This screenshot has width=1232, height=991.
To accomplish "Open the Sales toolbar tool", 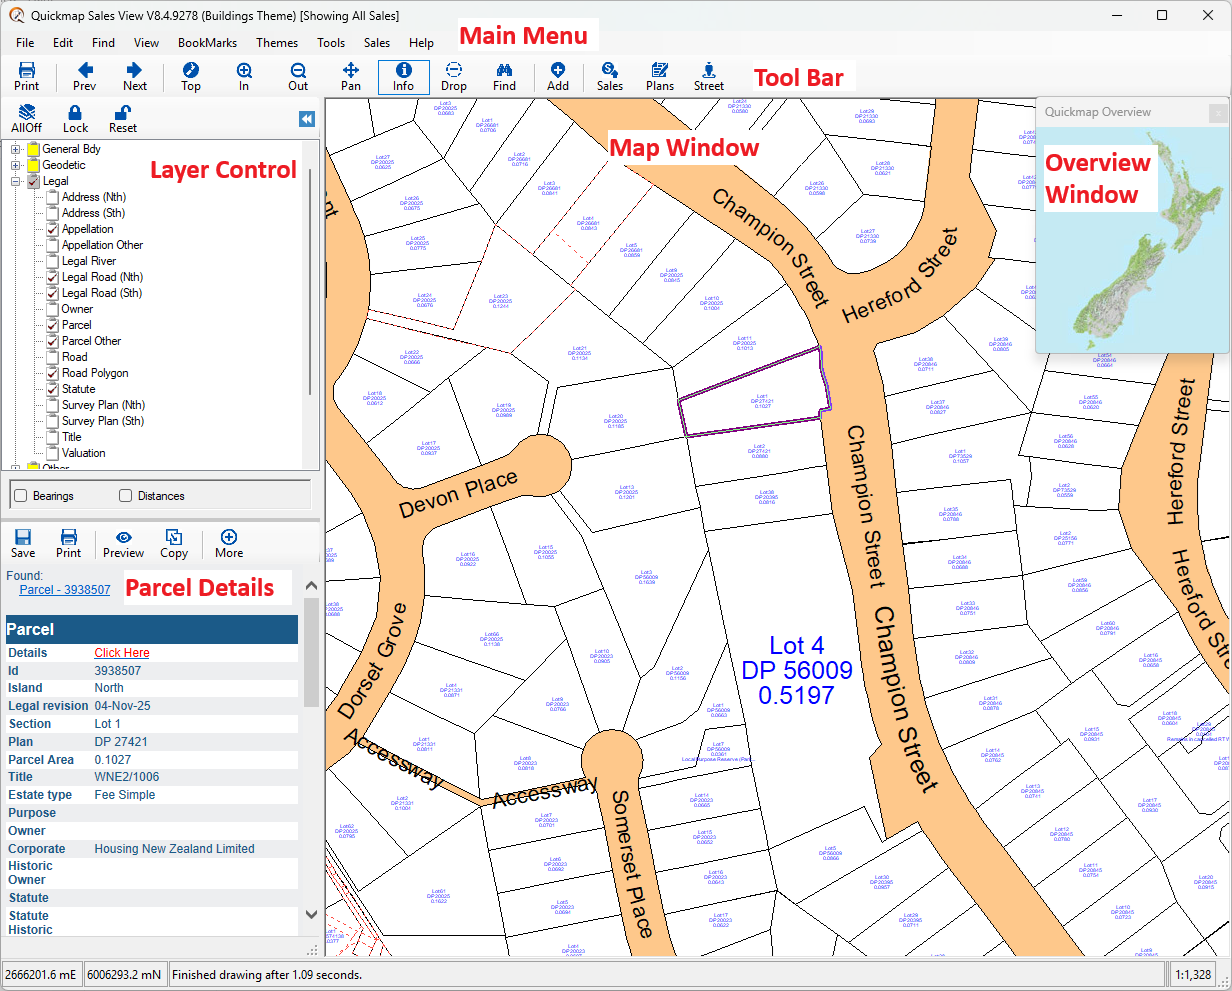I will coord(609,77).
